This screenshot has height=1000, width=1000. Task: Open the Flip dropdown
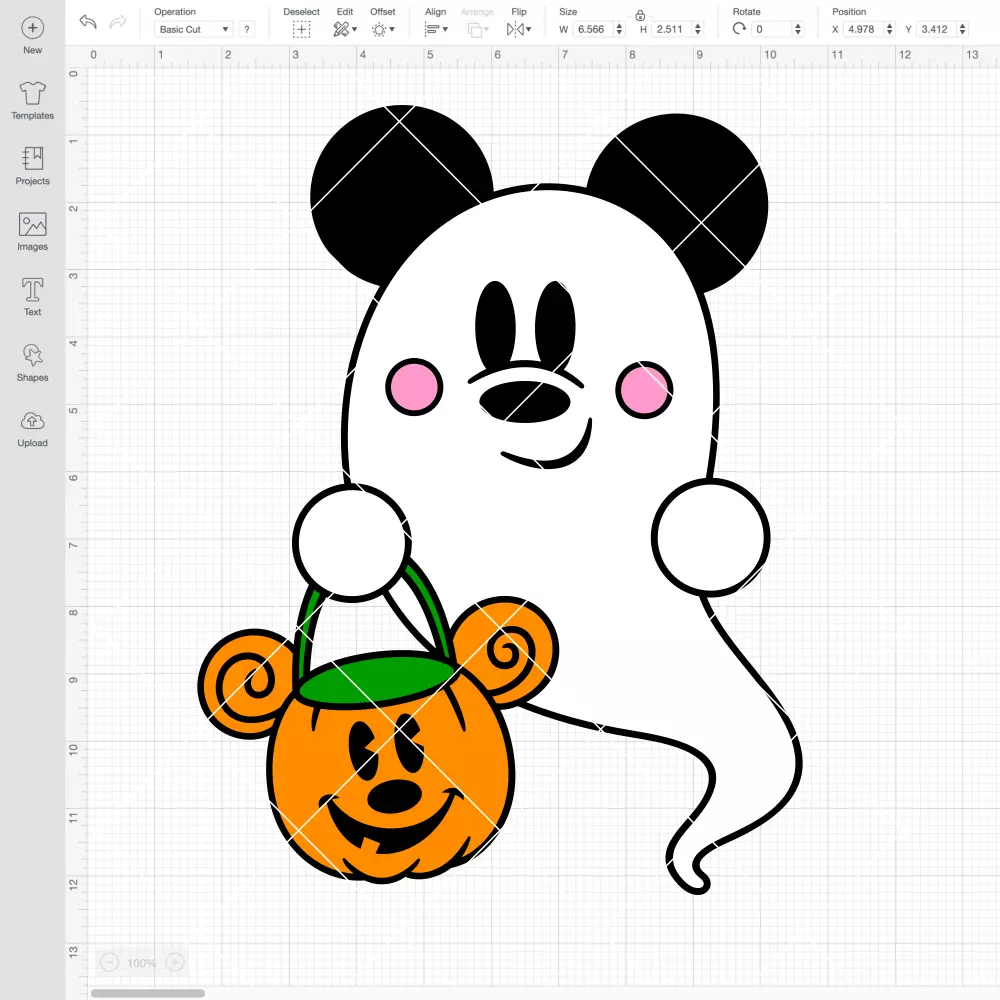click(x=518, y=29)
